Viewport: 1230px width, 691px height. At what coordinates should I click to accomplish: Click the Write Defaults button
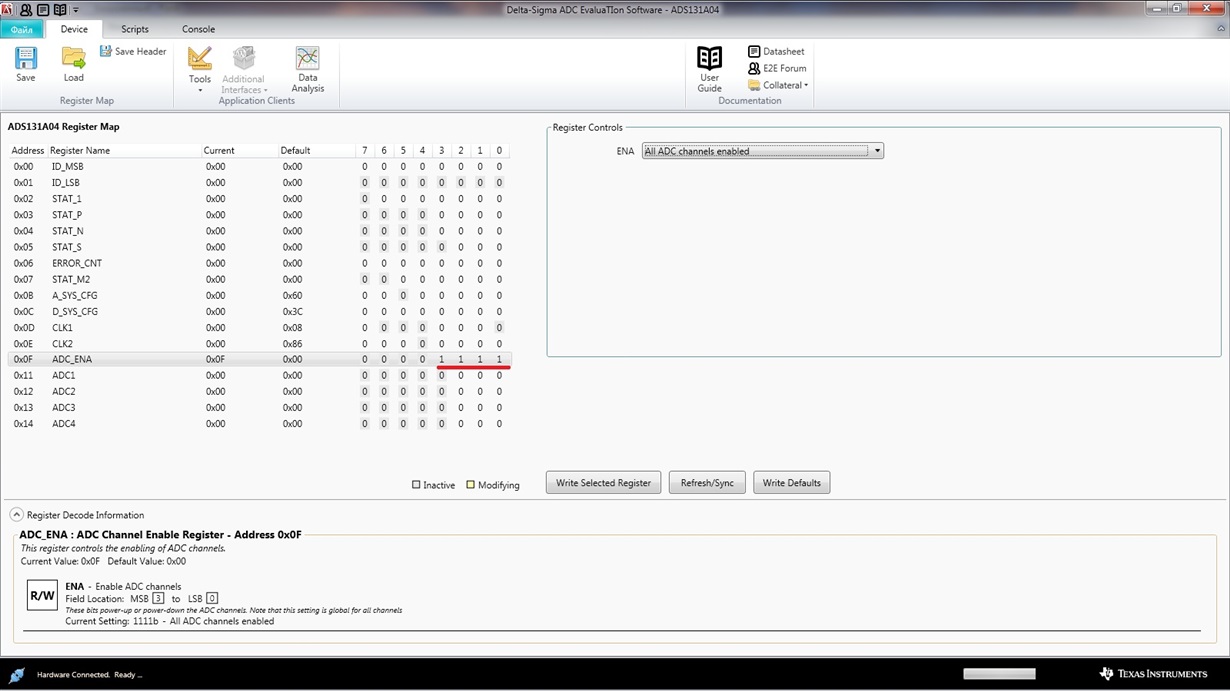(791, 483)
